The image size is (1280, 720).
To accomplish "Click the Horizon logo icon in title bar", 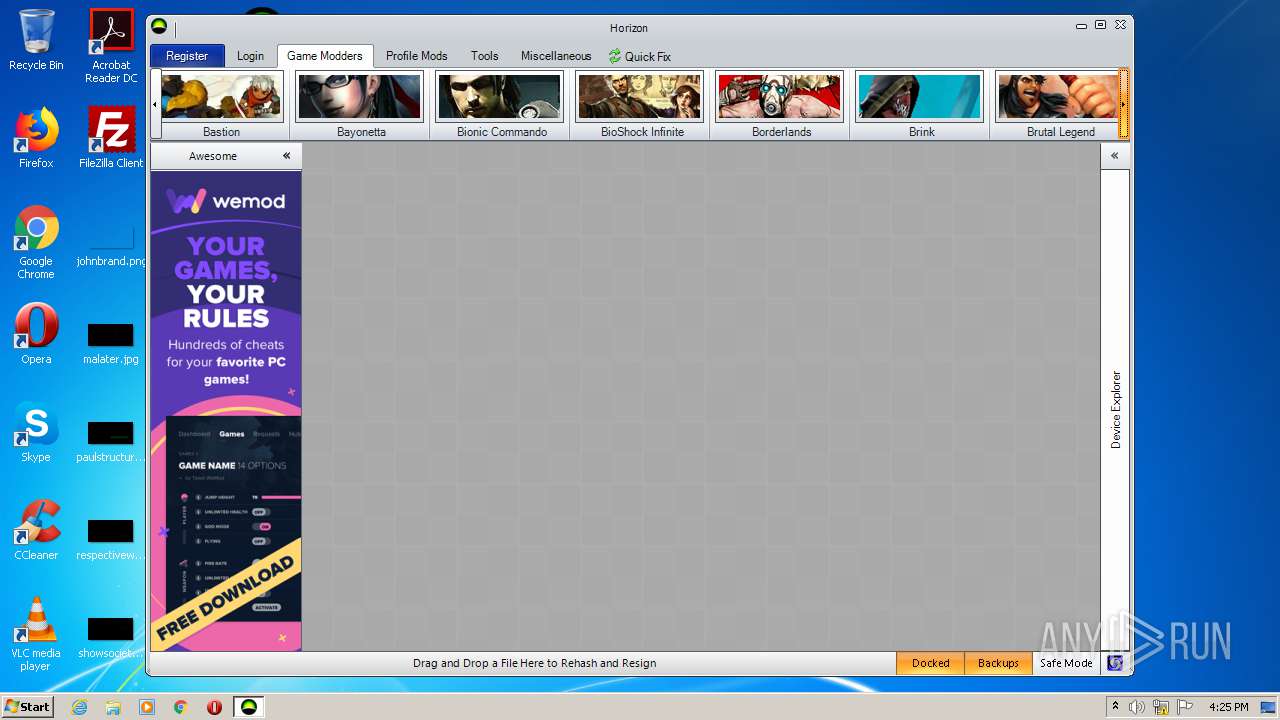I will coord(159,26).
